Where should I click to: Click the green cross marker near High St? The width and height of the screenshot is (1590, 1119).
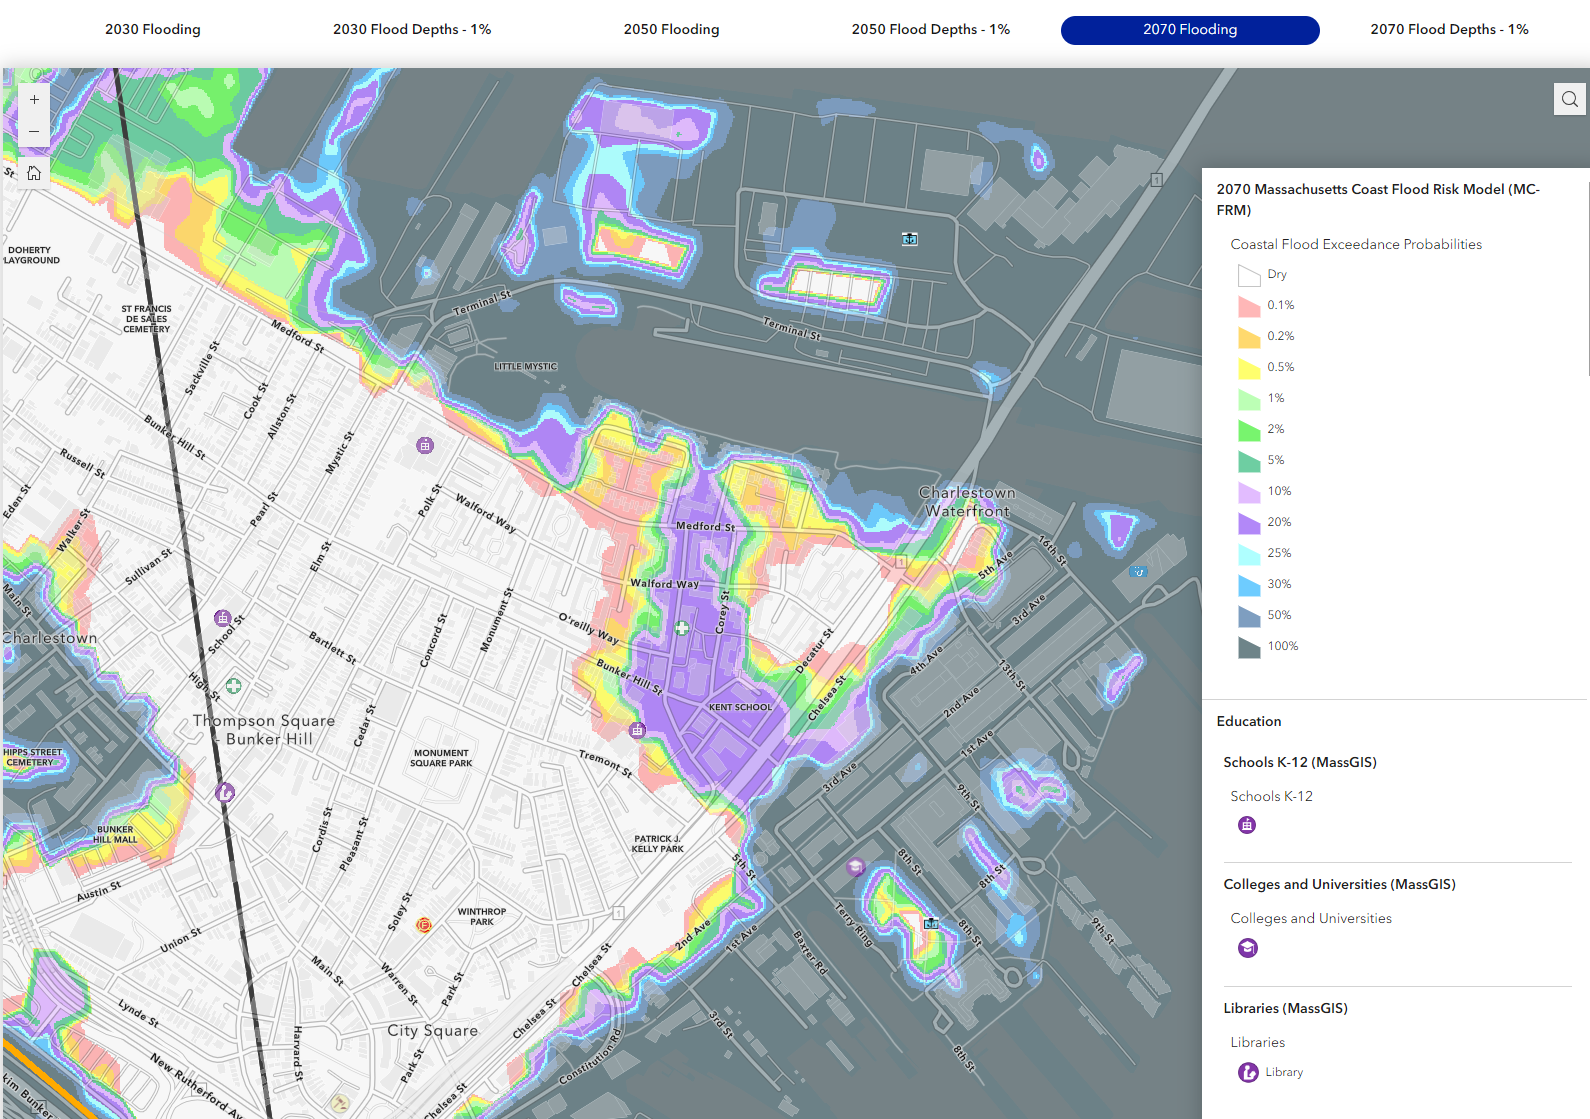tap(233, 686)
